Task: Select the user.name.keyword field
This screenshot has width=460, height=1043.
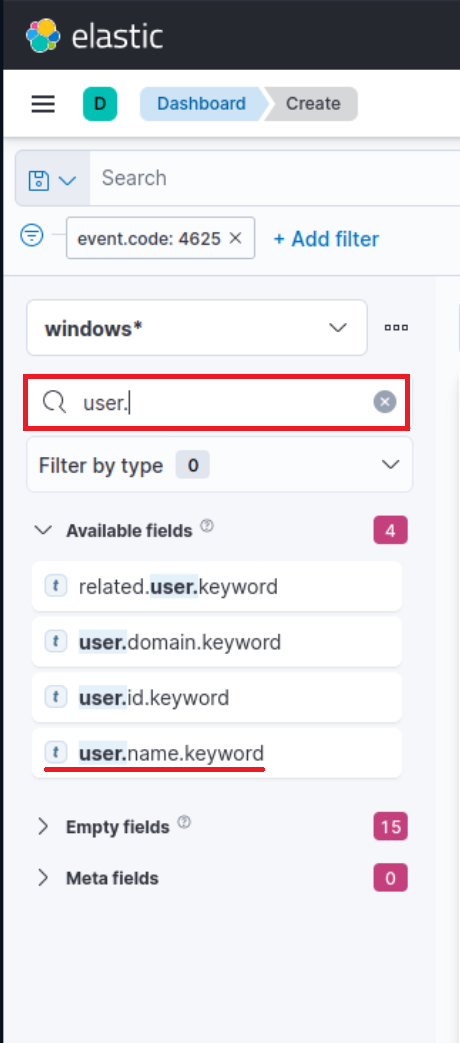Action: pyautogui.click(x=217, y=753)
